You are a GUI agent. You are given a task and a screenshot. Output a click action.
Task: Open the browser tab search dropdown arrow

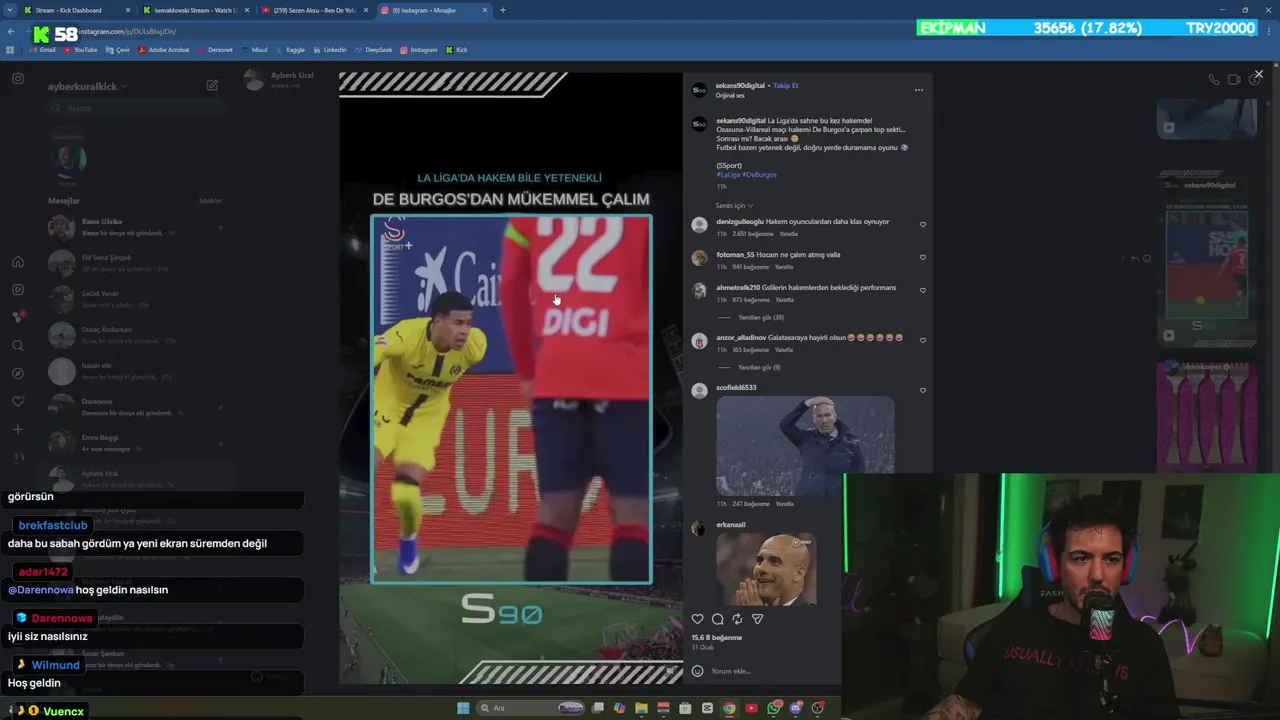(11, 10)
